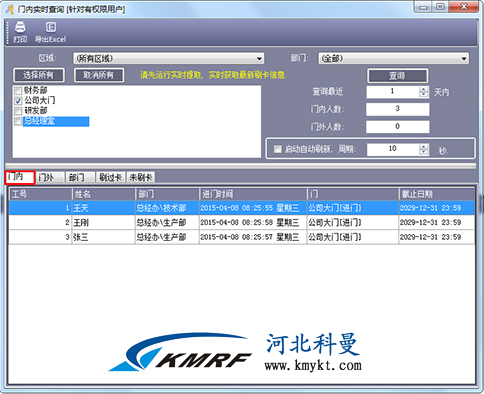
Task: Switch to the 门外 tab
Action: [50, 177]
